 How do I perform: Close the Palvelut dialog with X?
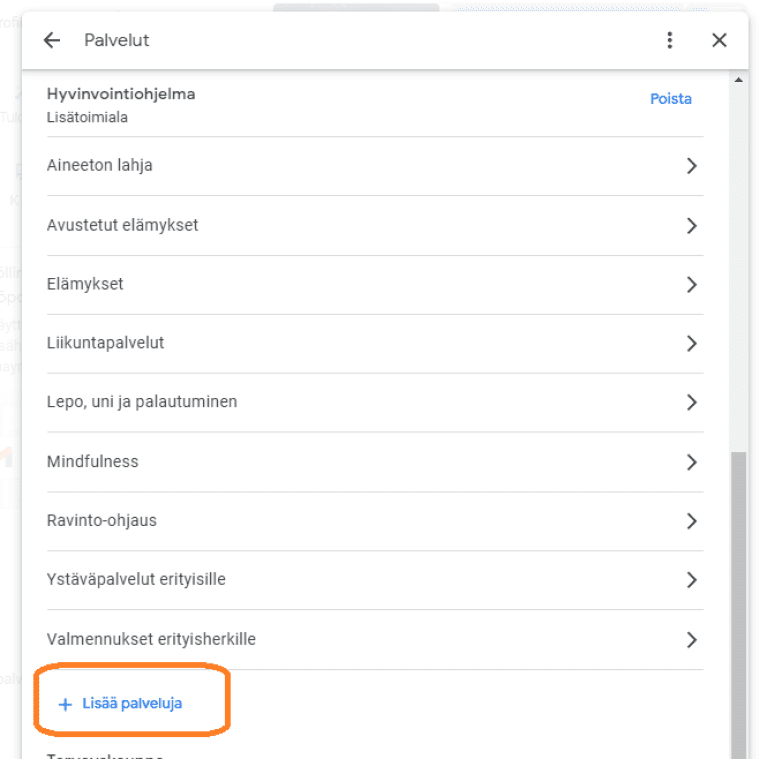tap(719, 41)
